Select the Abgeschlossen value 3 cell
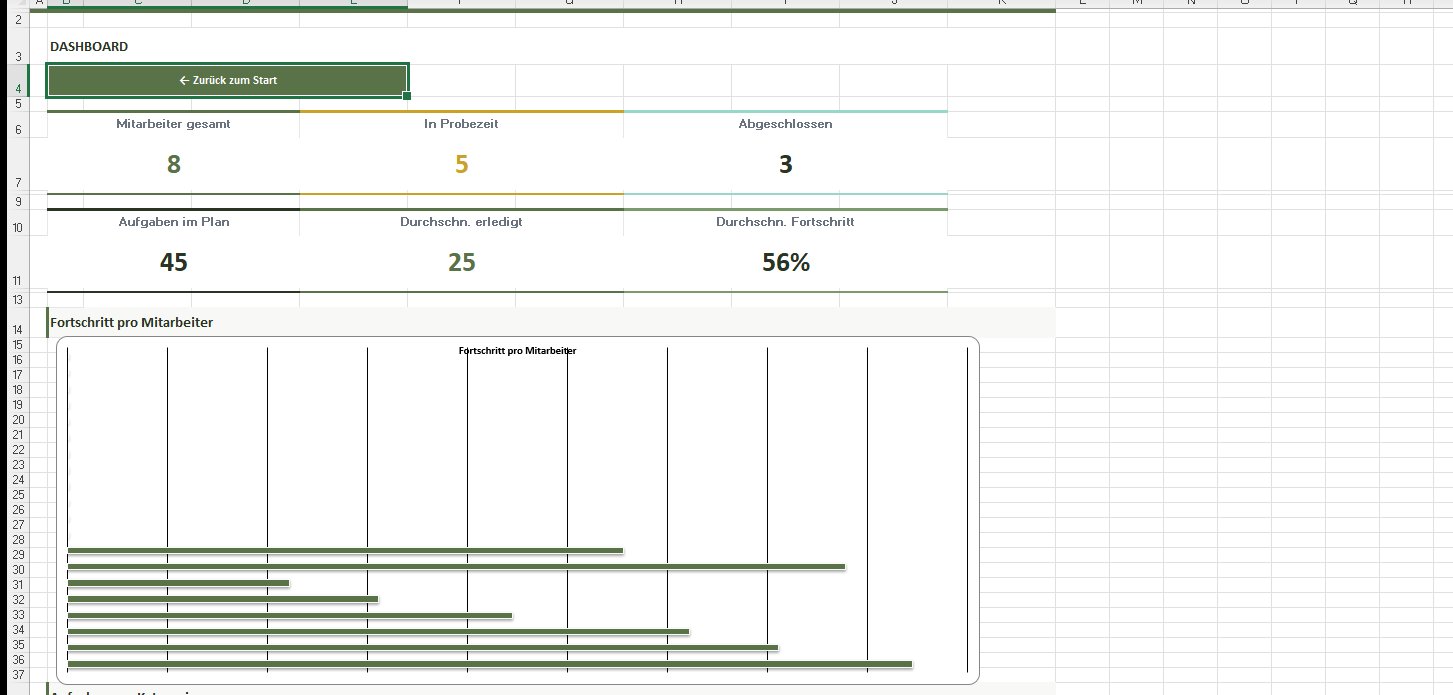Image resolution: width=1453 pixels, height=695 pixels. tap(785, 165)
